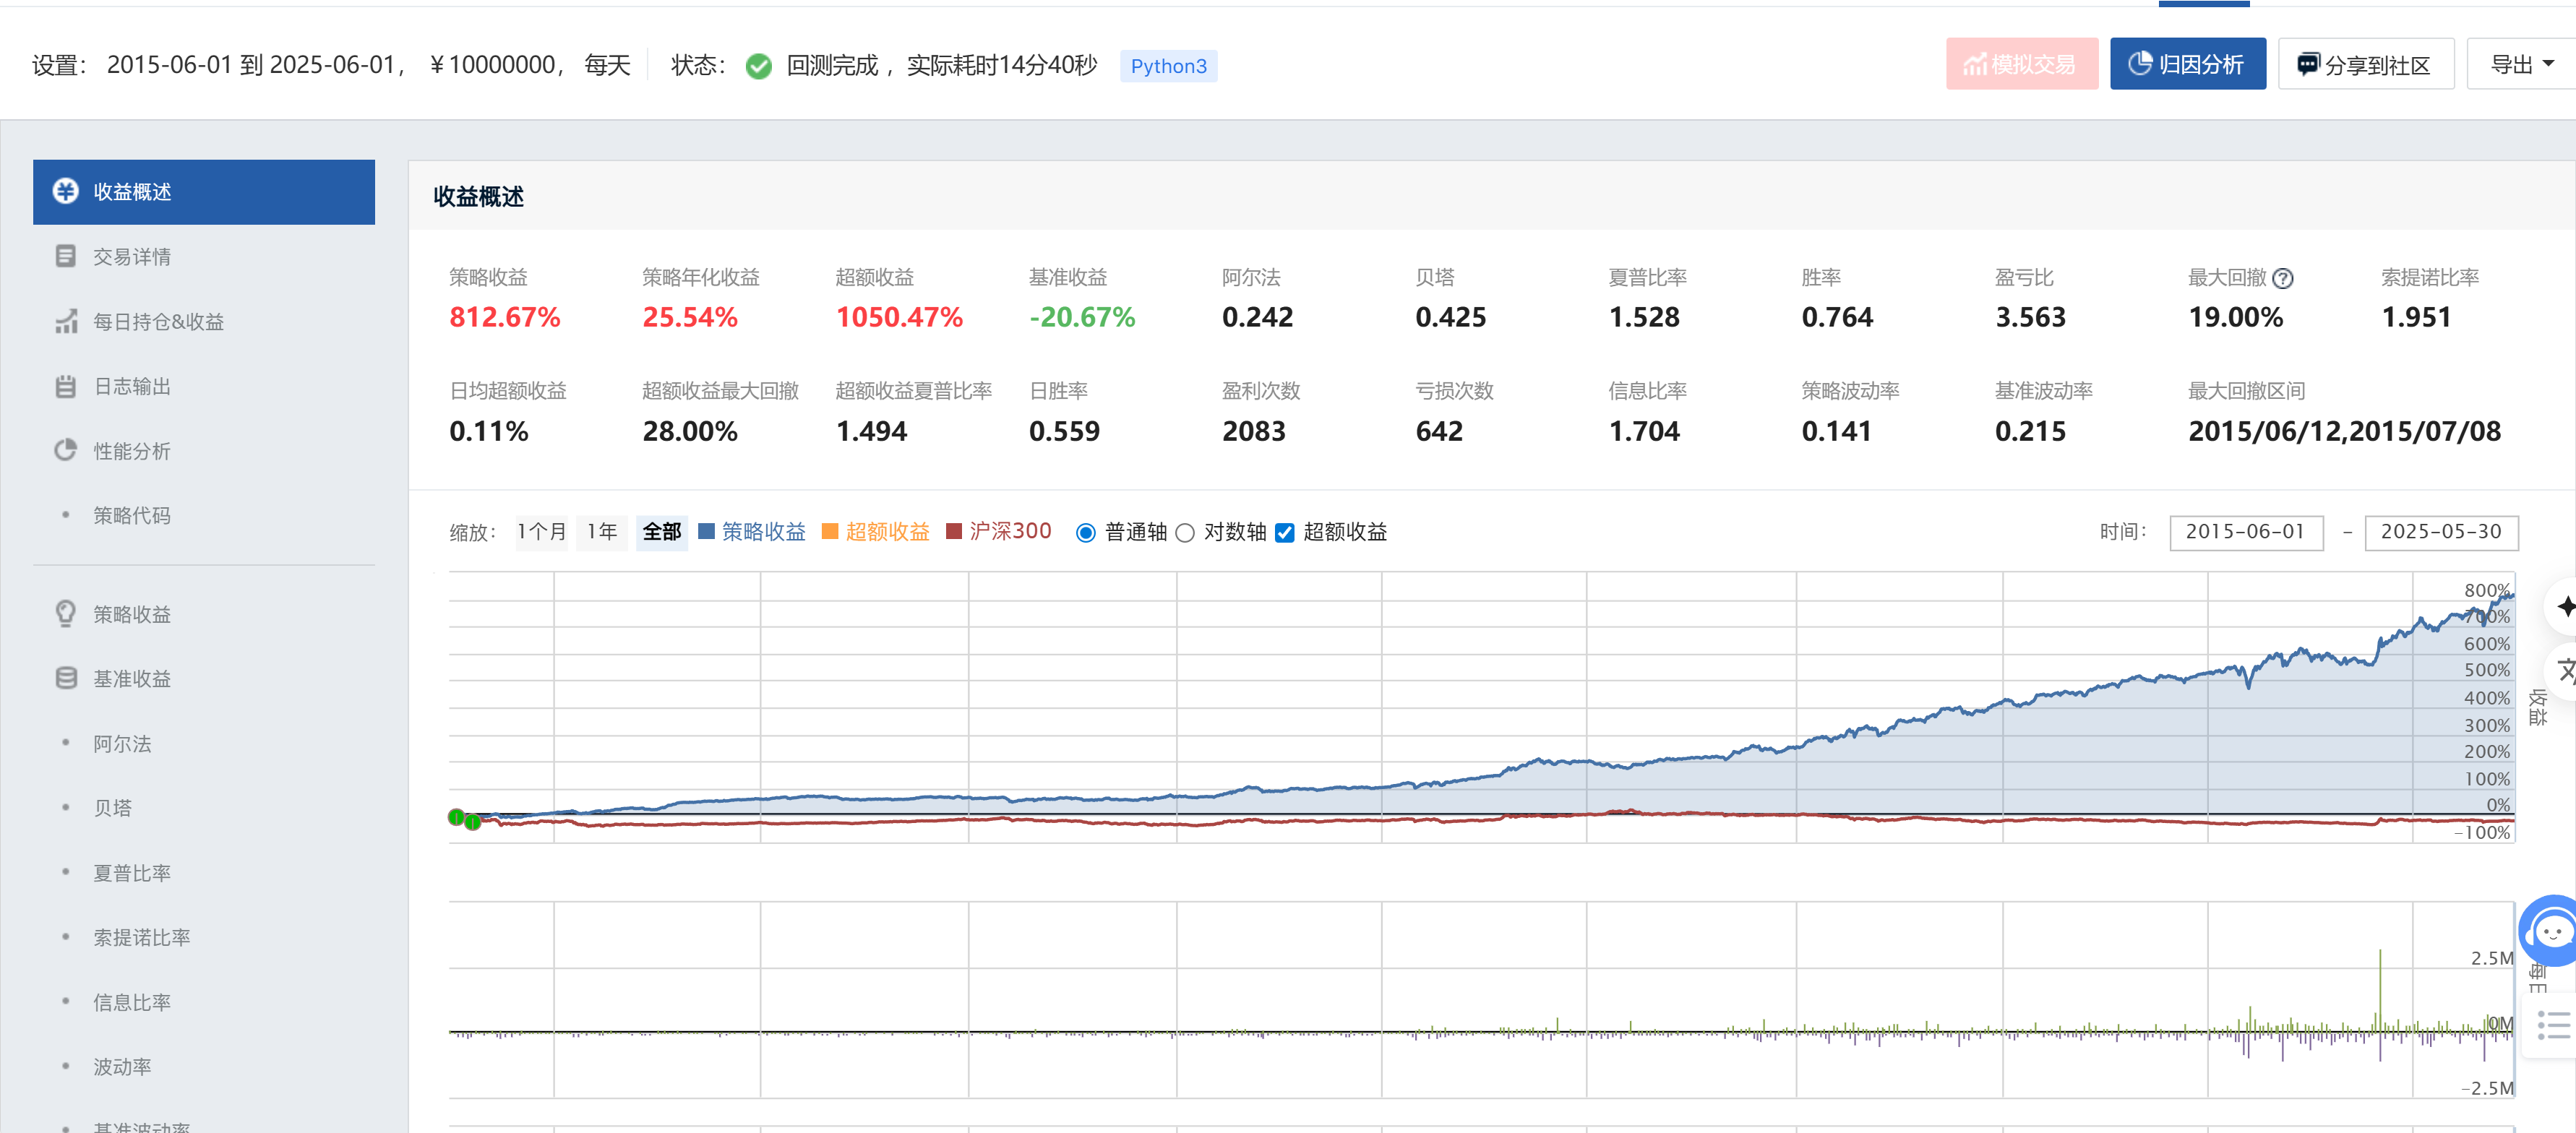Open 波动率 sidebar item
The height and width of the screenshot is (1133, 2576).
(x=204, y=1067)
